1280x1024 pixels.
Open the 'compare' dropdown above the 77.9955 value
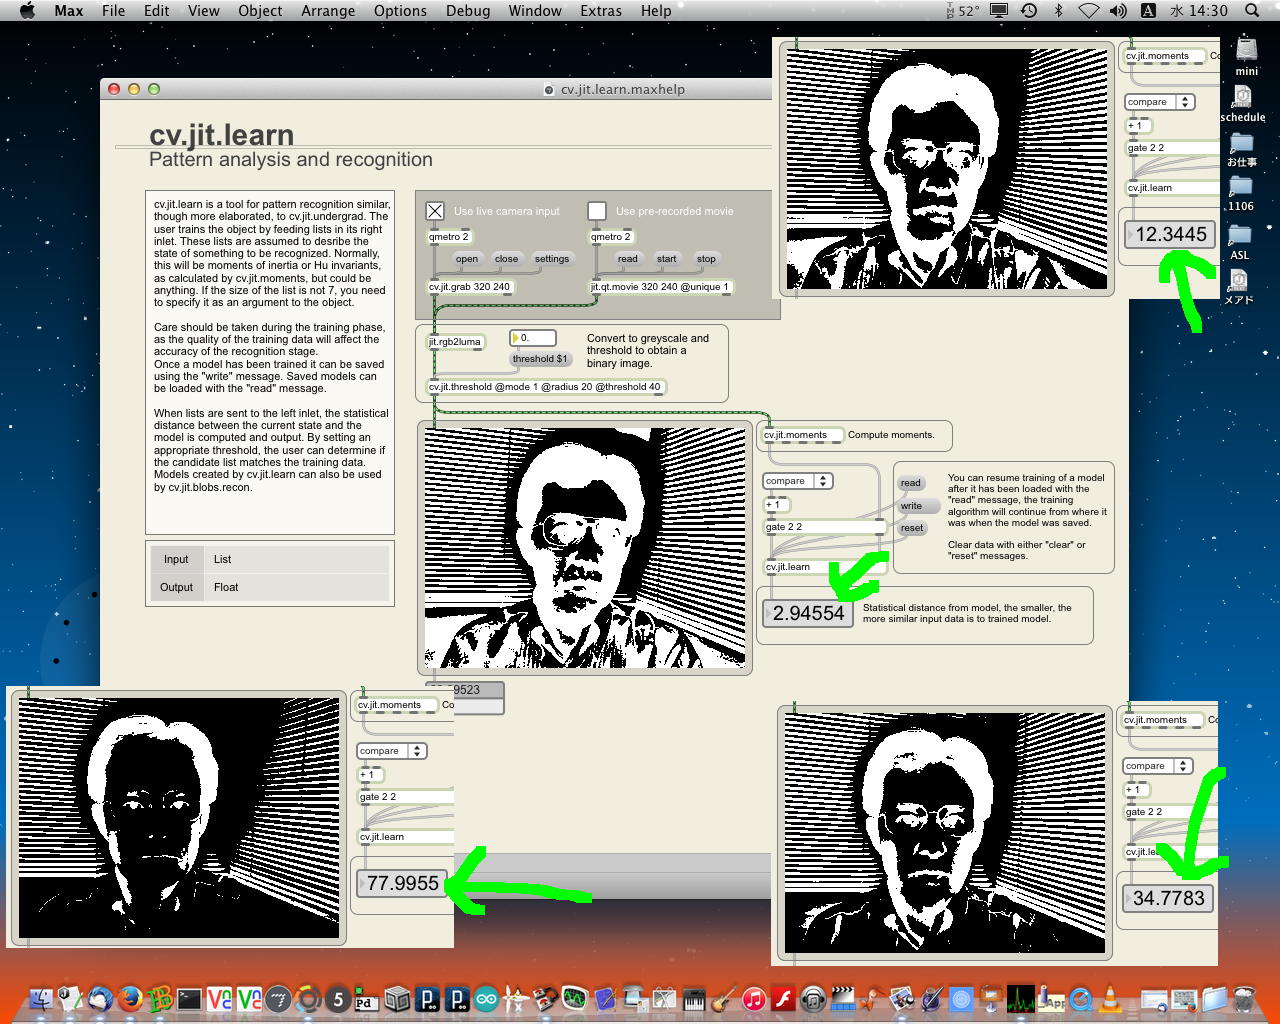tap(392, 751)
